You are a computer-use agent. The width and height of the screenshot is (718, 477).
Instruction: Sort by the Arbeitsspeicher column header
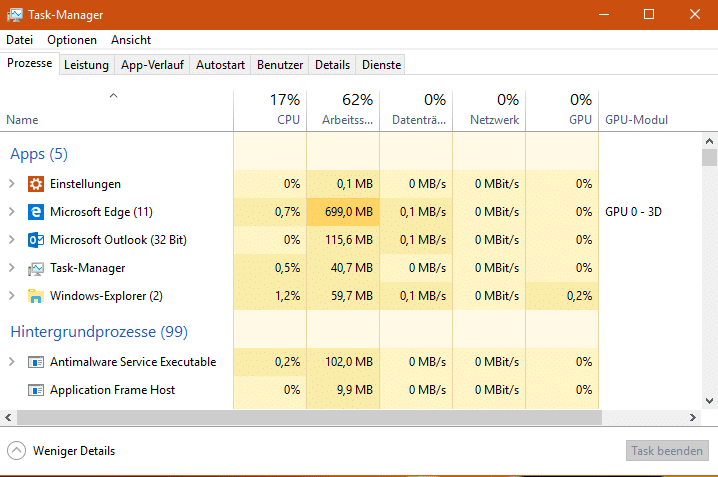point(343,110)
